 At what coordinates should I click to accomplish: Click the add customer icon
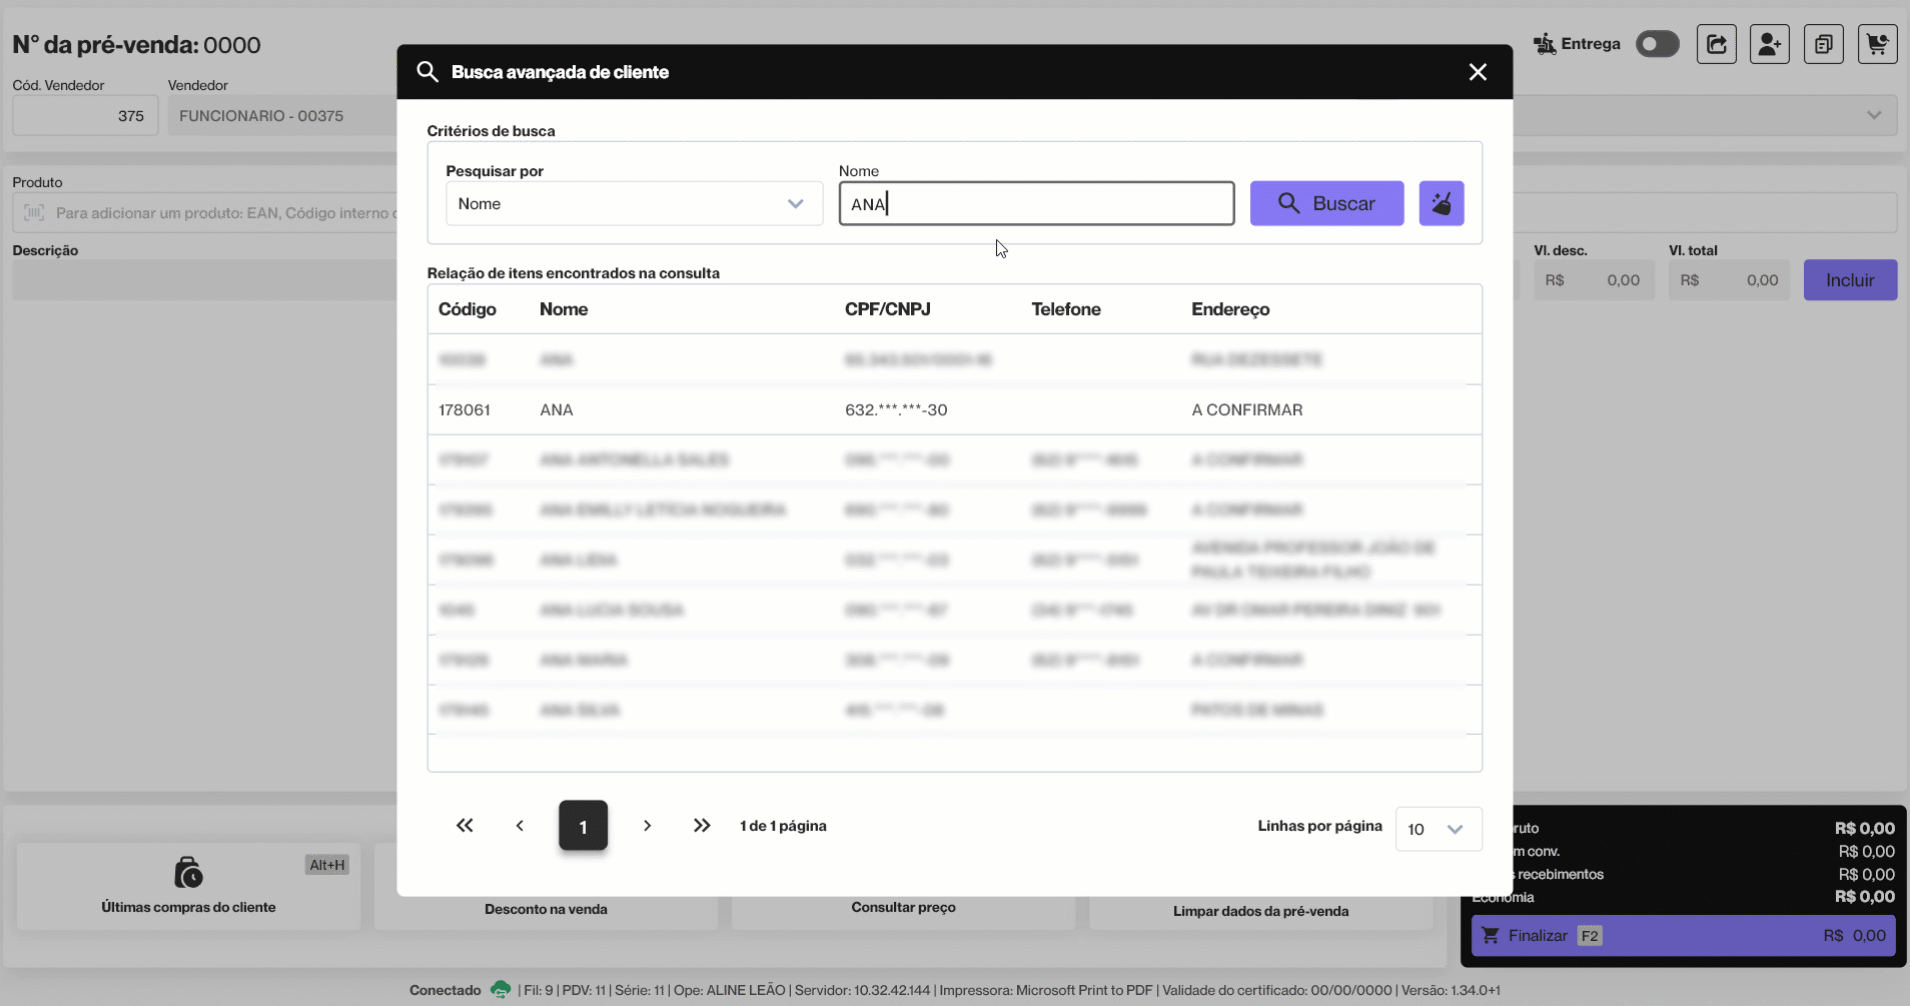1769,44
